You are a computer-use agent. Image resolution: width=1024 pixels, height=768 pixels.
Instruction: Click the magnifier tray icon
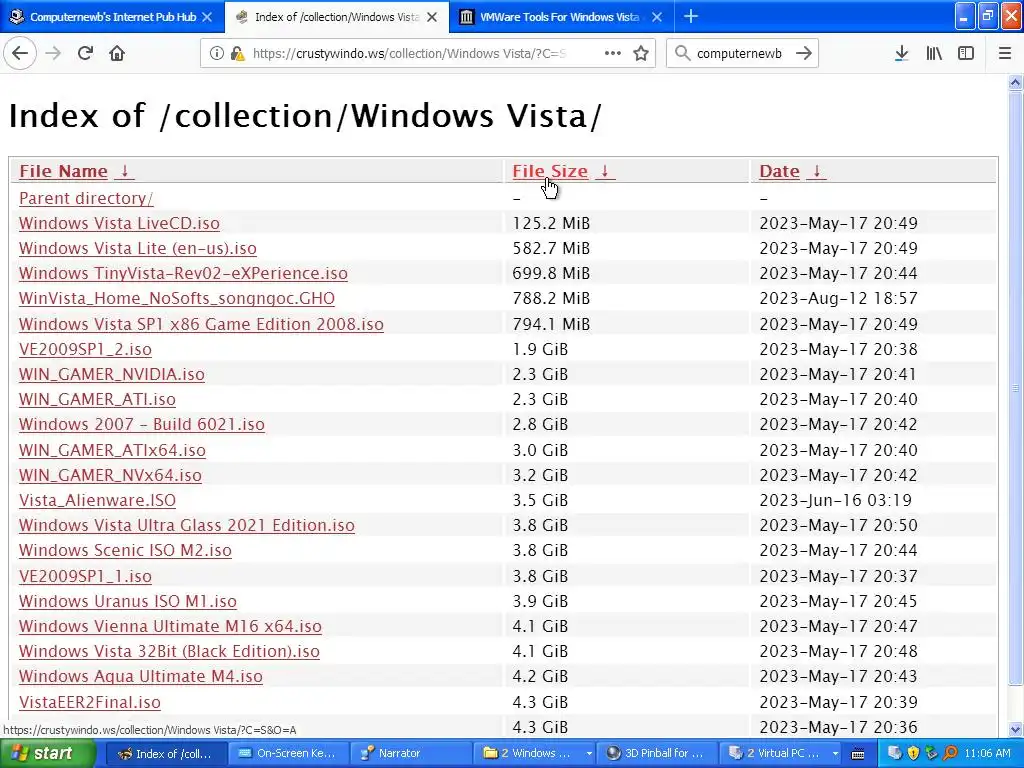950,754
